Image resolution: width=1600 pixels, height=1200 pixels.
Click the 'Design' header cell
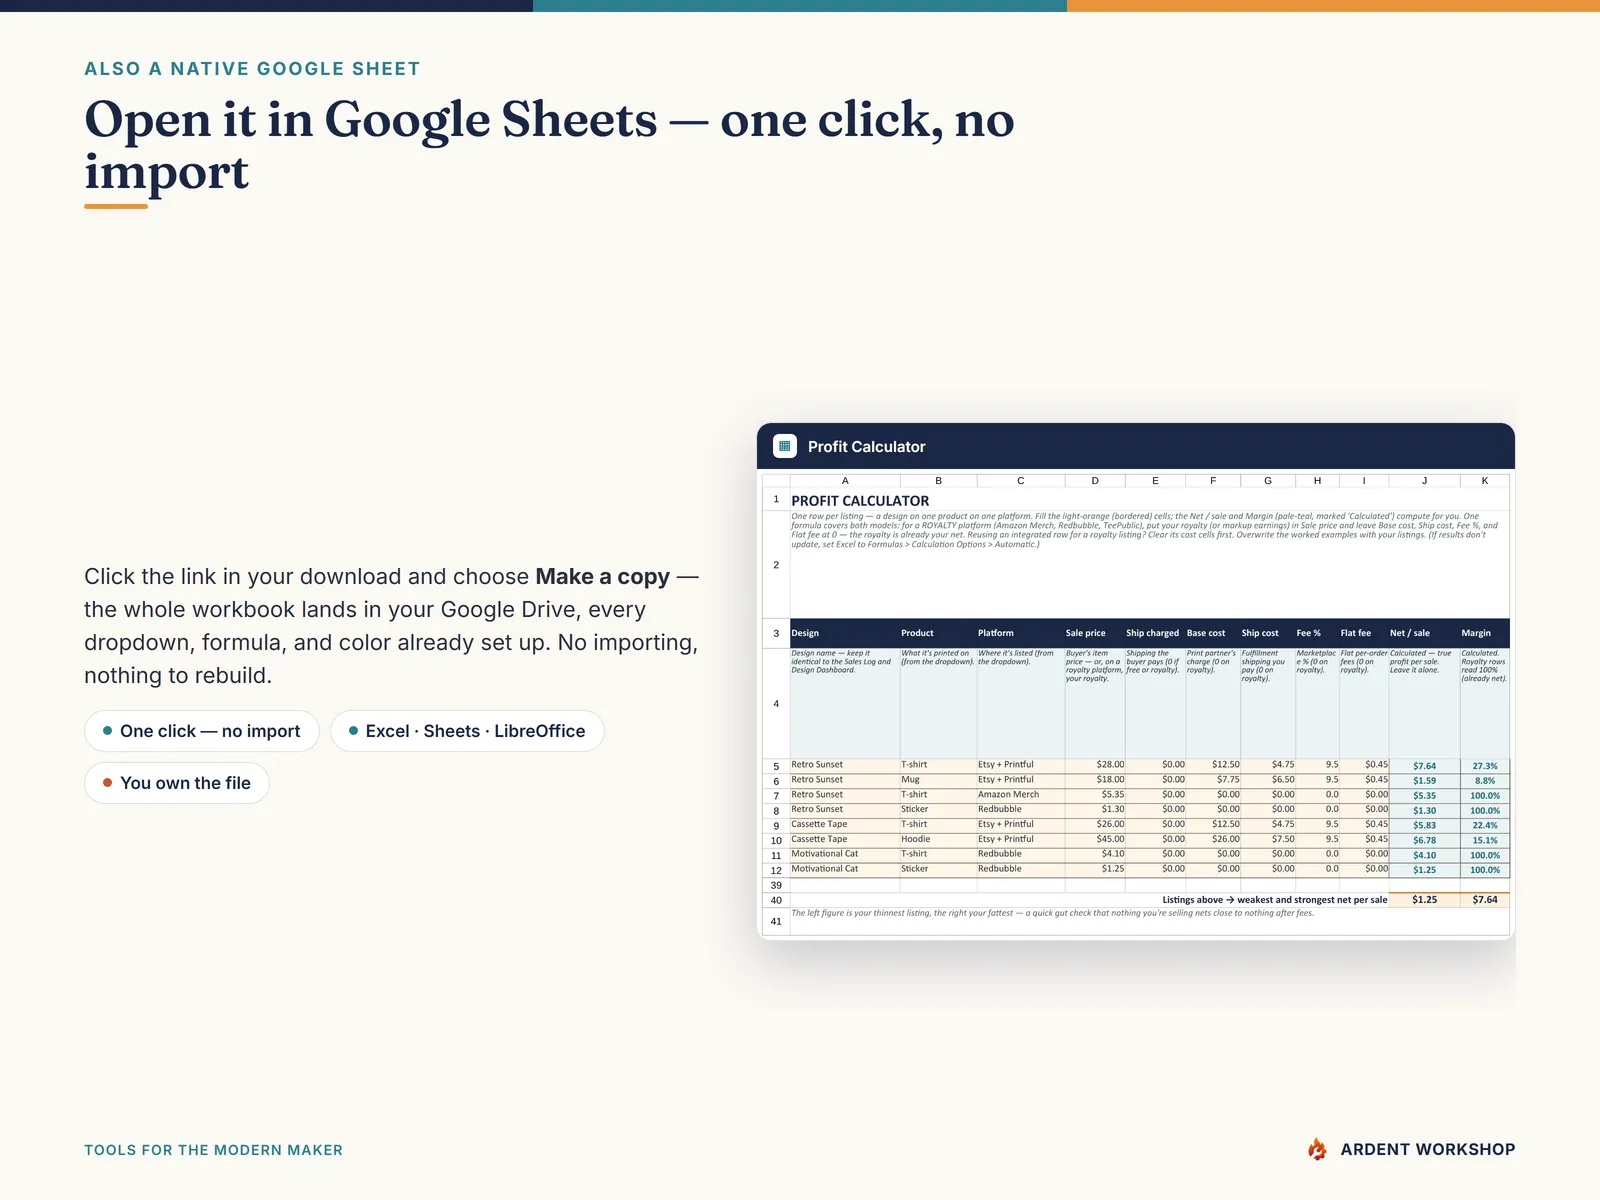(845, 633)
